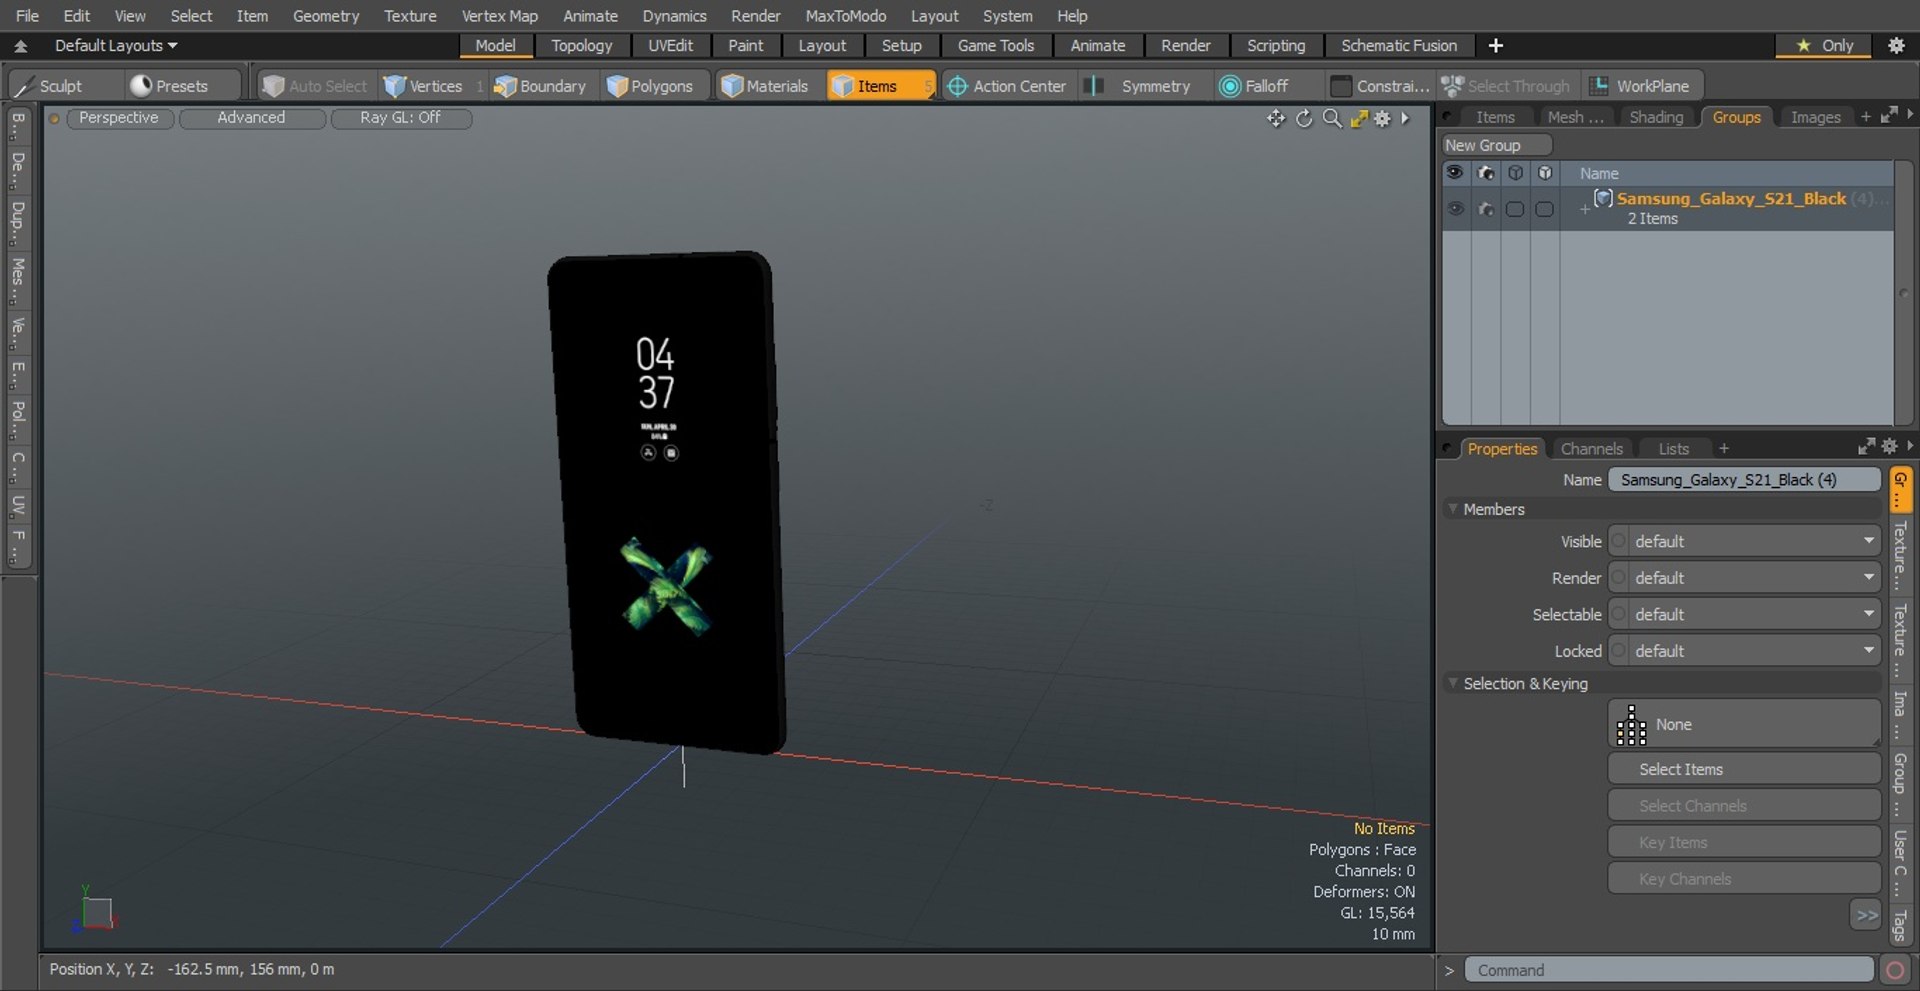Screen dimensions: 1920x991
Task: Maximize the Properties panel
Action: pyautogui.click(x=1866, y=447)
